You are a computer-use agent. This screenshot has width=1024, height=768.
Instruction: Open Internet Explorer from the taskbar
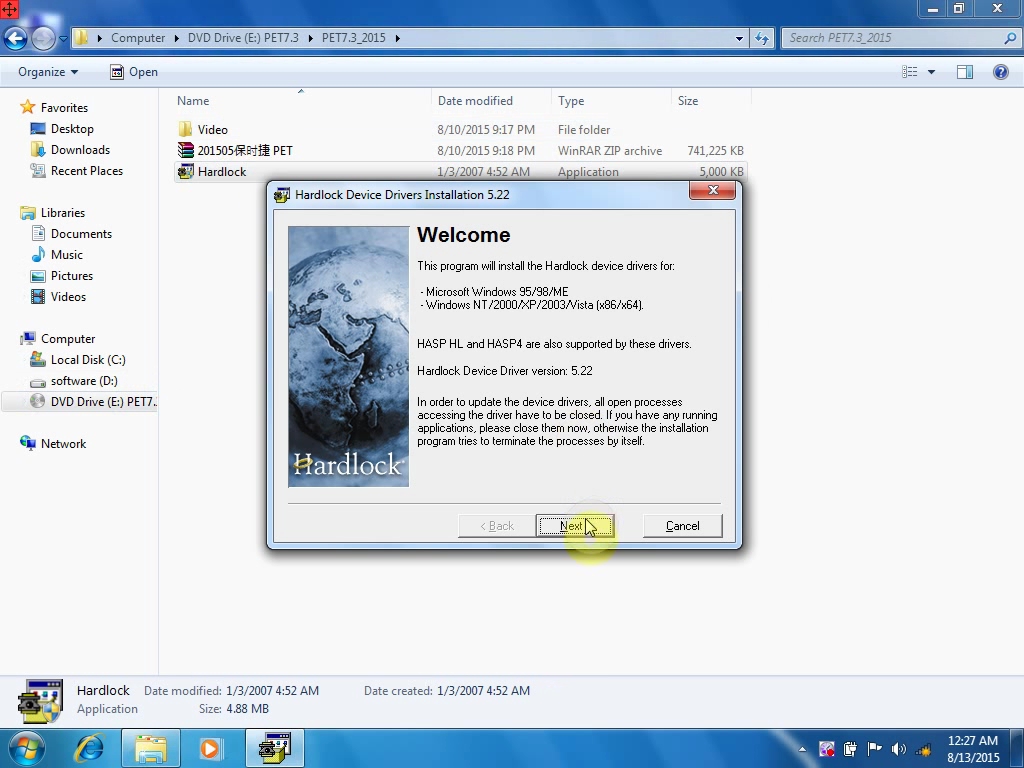90,748
